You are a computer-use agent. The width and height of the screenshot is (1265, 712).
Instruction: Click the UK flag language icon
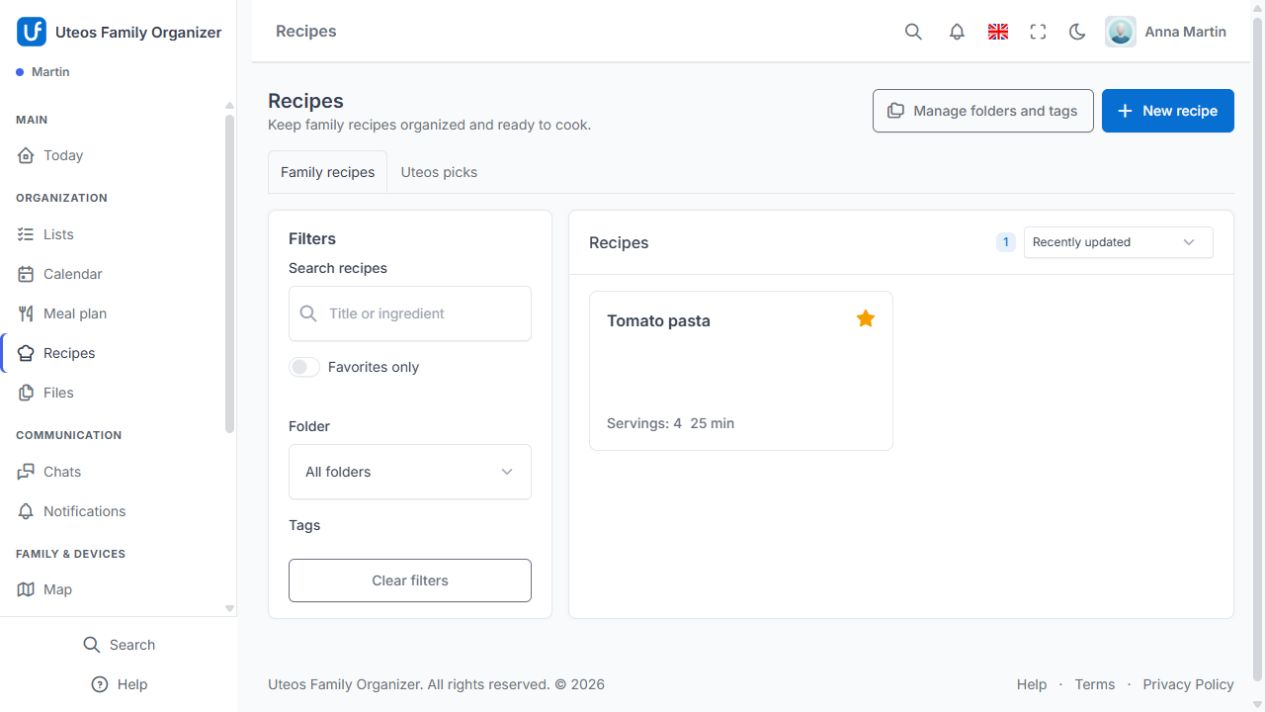click(998, 32)
